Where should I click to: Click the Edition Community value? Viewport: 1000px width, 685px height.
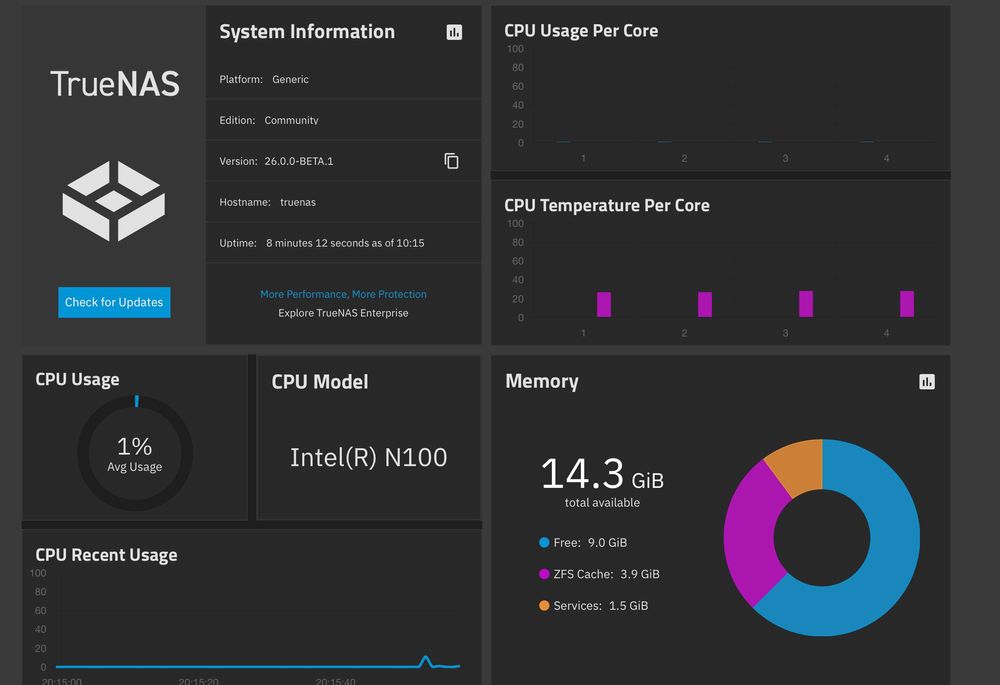click(x=291, y=121)
